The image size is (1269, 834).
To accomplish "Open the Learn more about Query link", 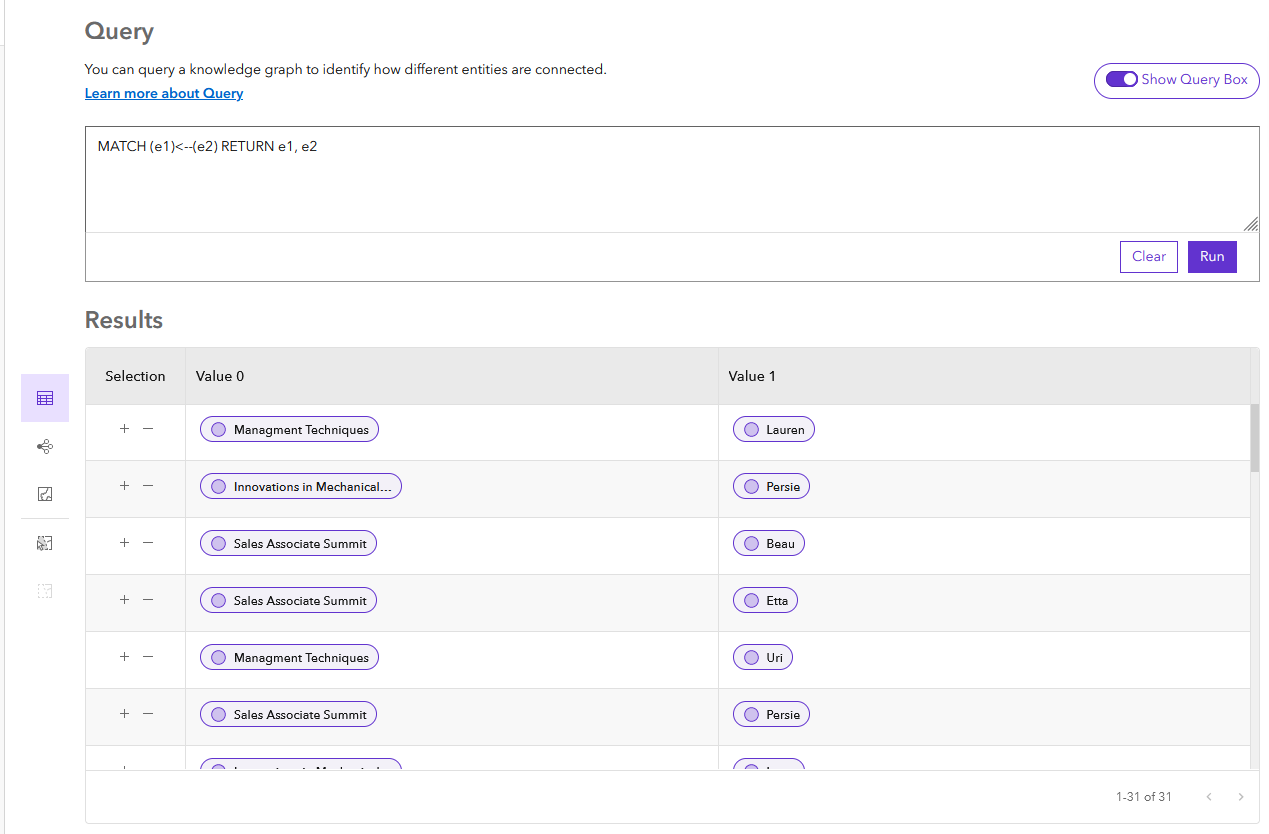I will click(x=163, y=92).
